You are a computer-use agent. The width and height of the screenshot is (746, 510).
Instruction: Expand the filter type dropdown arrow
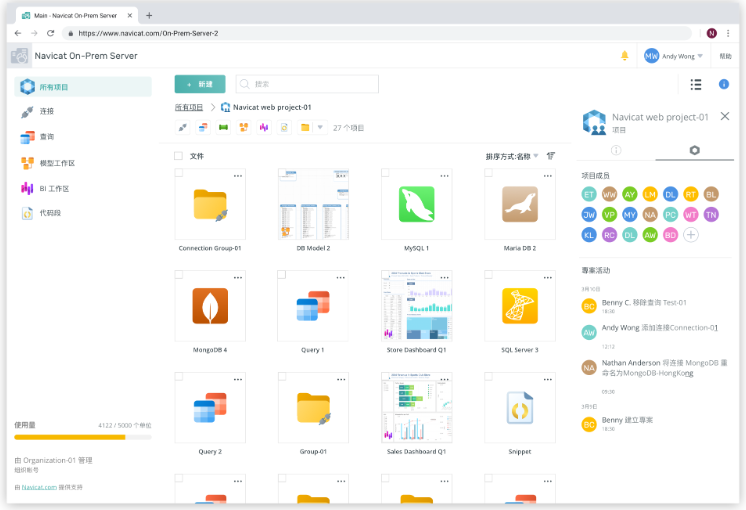[320, 128]
